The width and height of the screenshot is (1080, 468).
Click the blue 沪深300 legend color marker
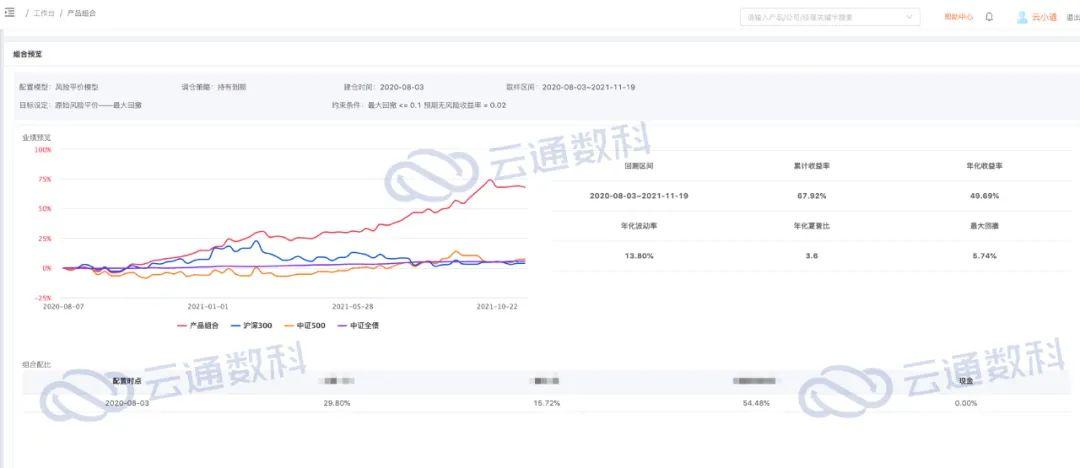tap(236, 325)
